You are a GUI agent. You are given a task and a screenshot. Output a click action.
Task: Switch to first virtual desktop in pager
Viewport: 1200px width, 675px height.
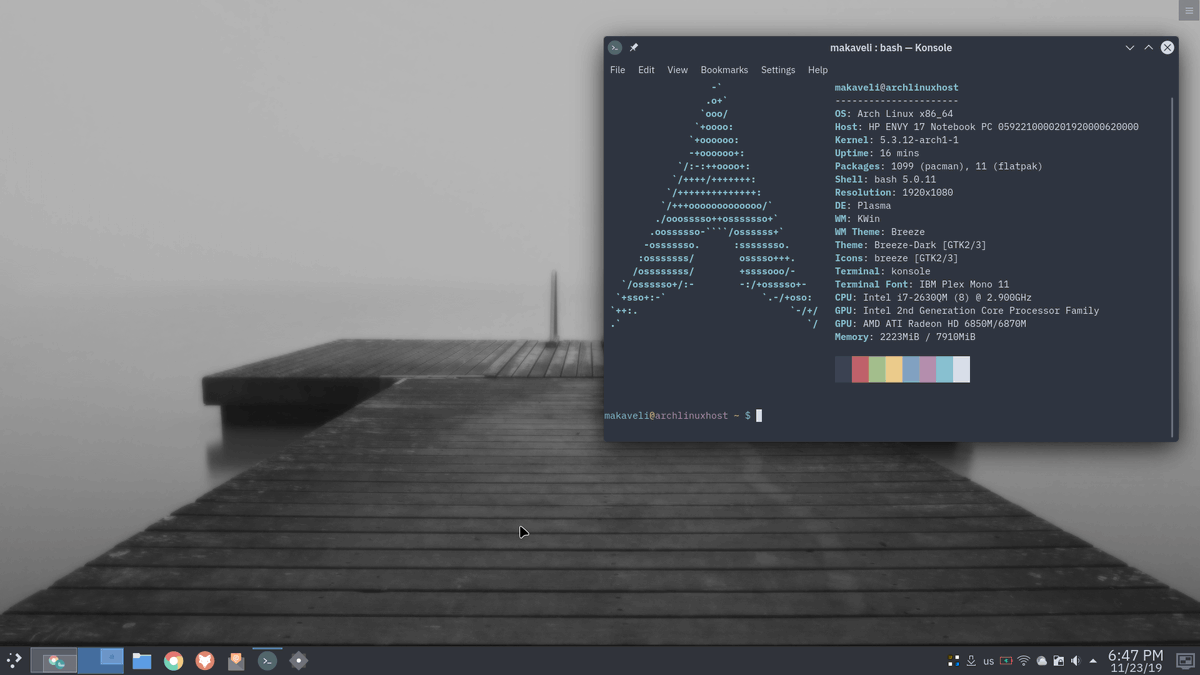point(54,660)
